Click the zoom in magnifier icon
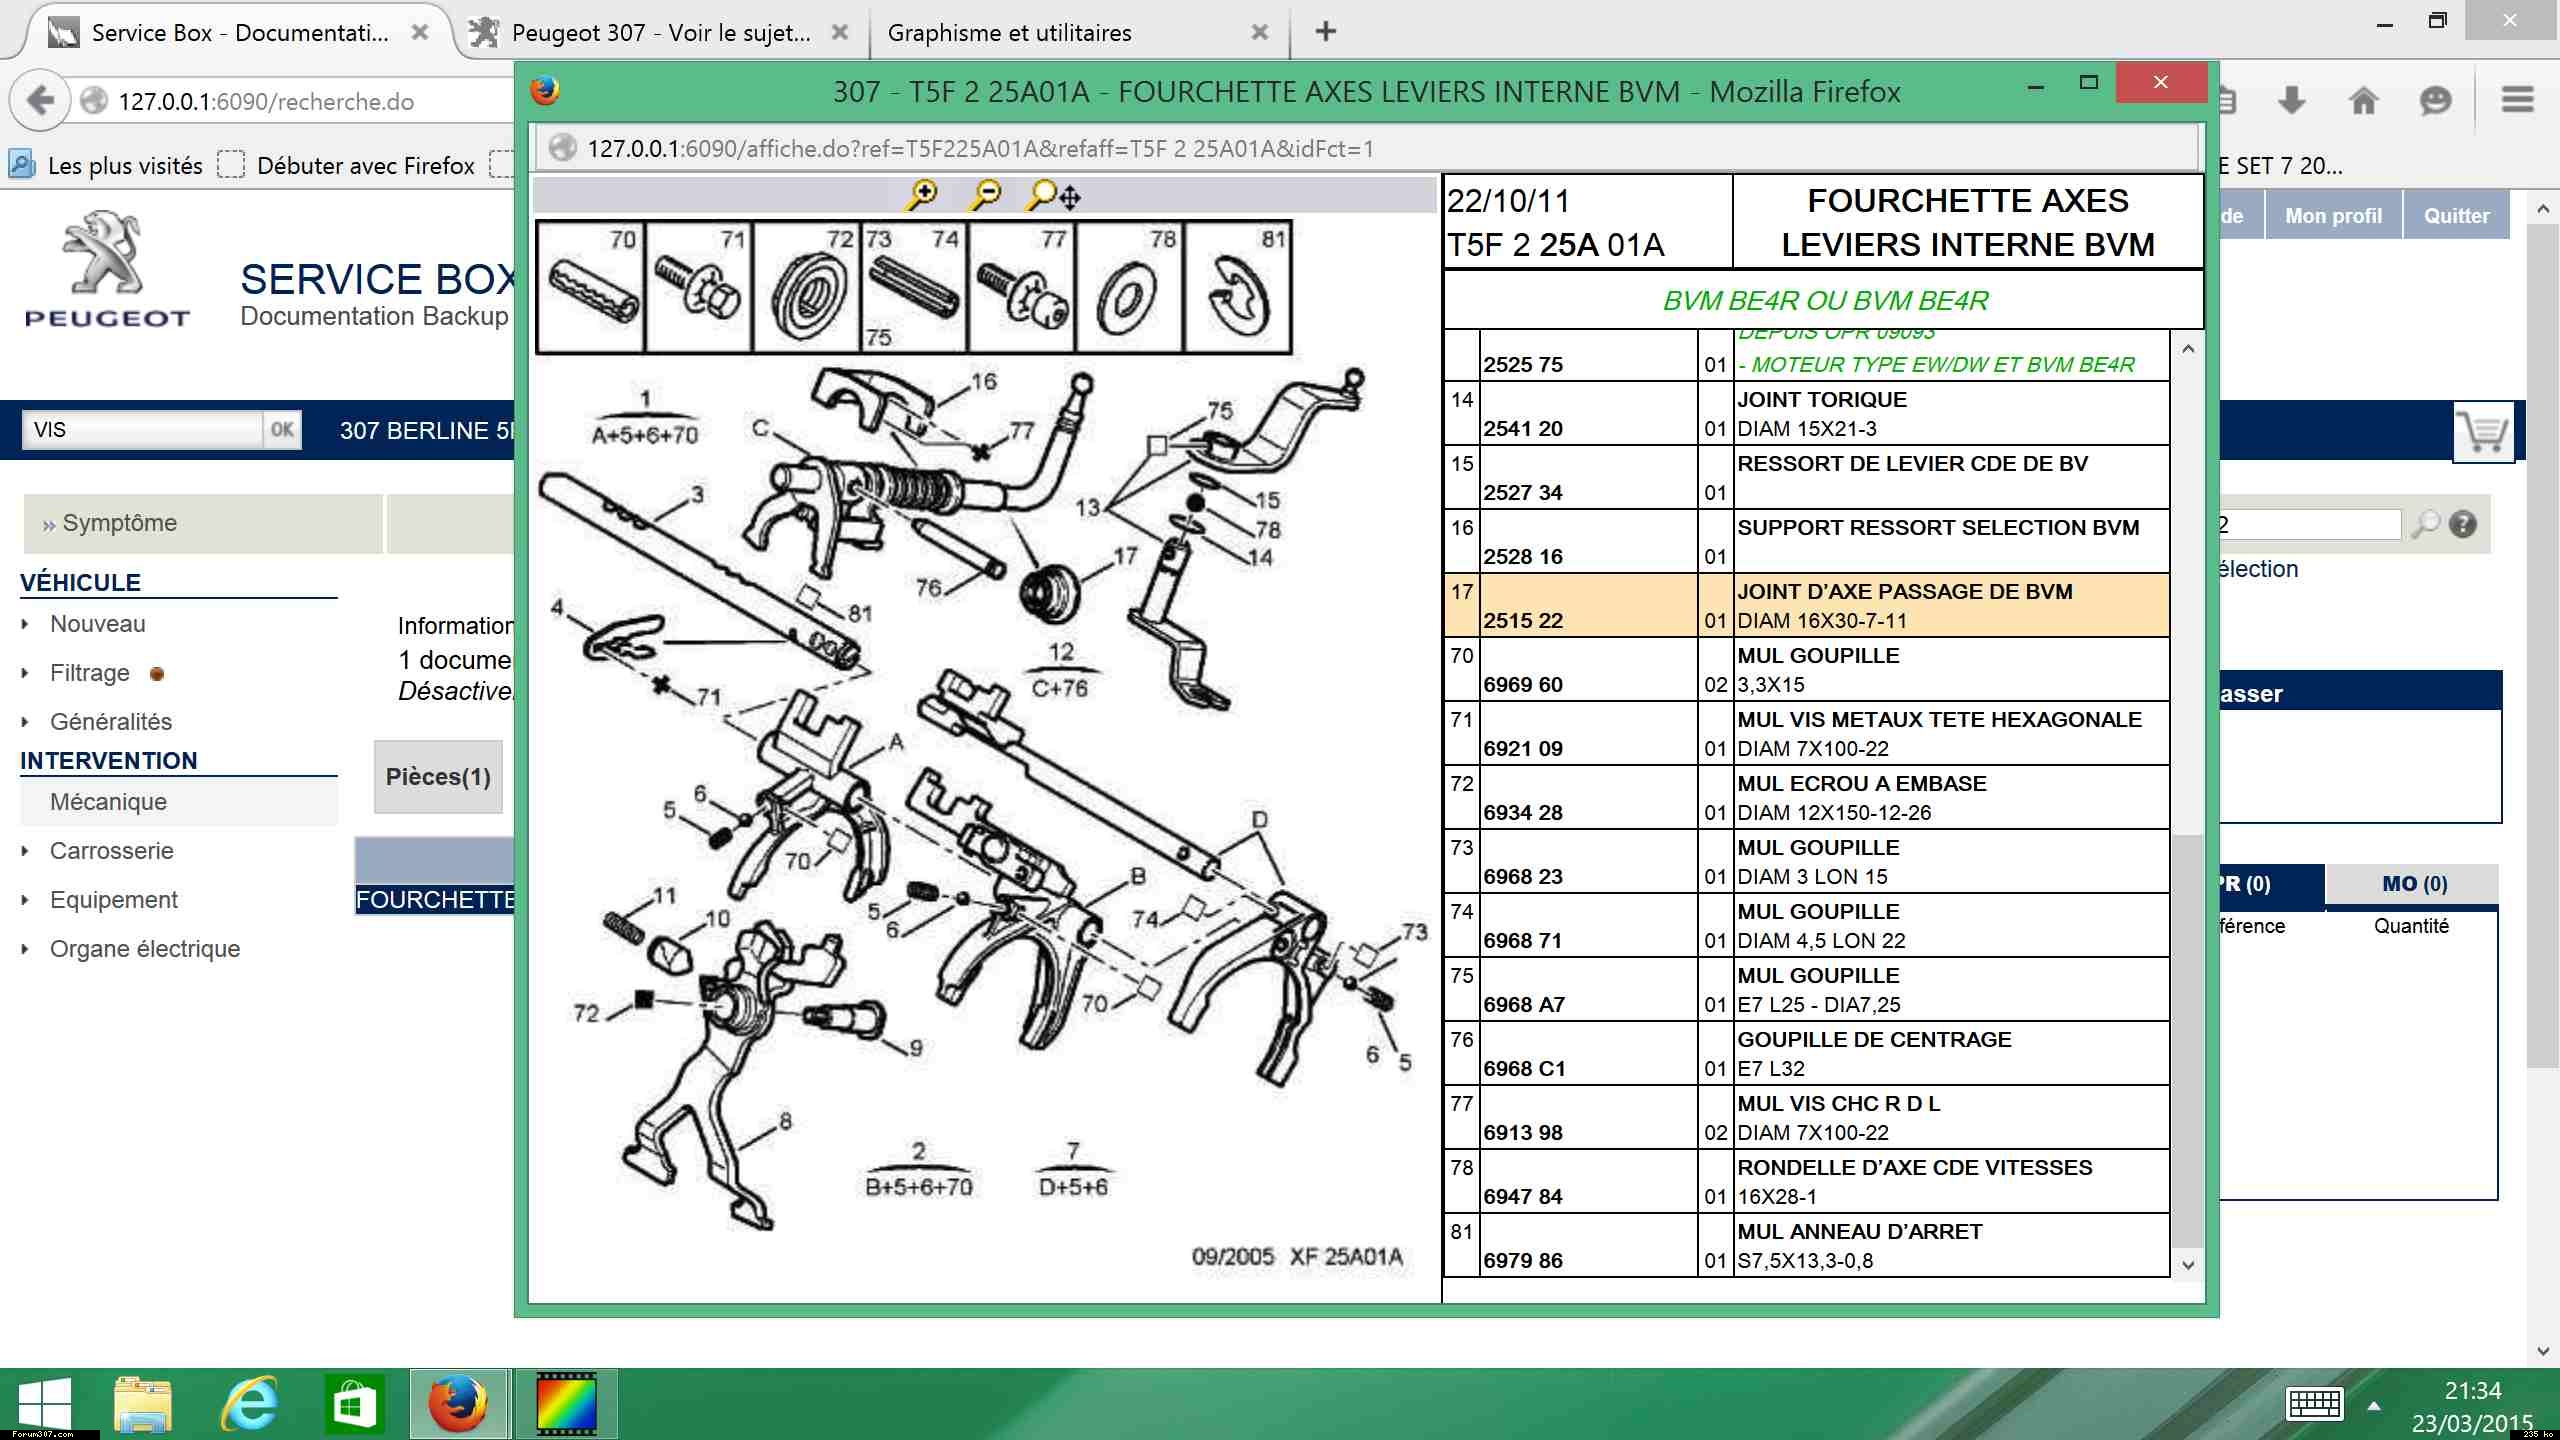This screenshot has height=1440, width=2560. pyautogui.click(x=921, y=194)
